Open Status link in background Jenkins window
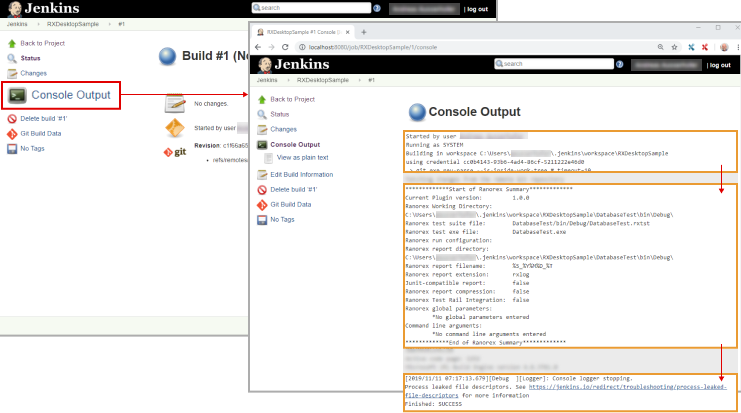The image size is (741, 413). (30, 58)
